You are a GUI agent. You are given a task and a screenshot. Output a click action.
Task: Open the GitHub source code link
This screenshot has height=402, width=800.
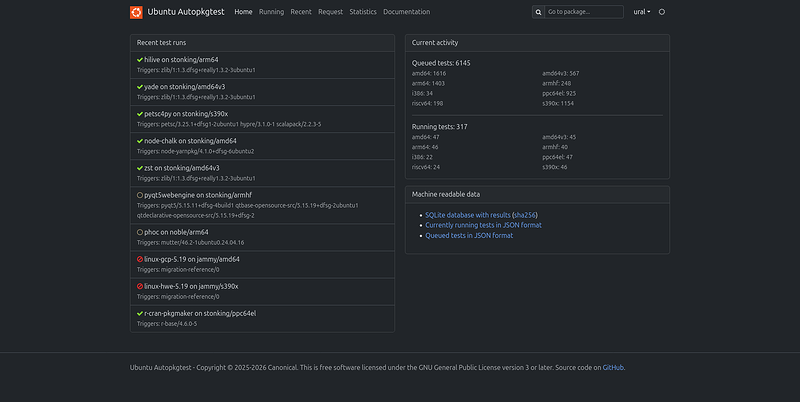[613, 367]
